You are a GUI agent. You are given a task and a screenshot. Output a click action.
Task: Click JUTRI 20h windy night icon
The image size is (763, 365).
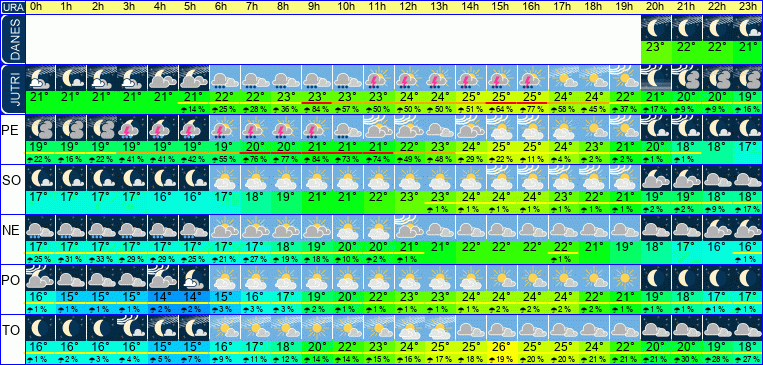(x=656, y=78)
